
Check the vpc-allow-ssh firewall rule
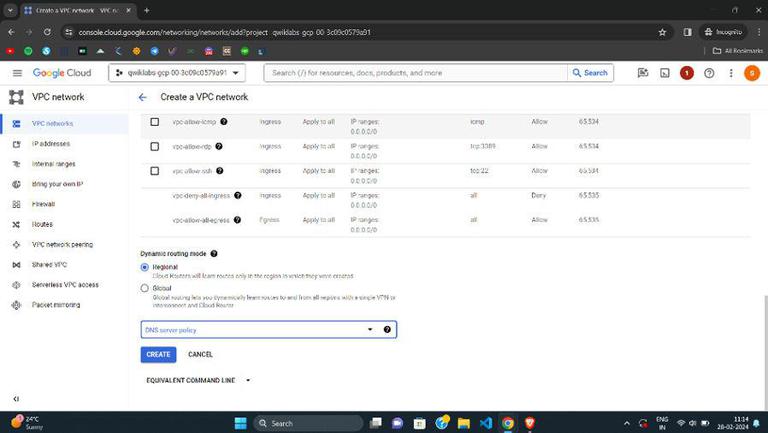tap(155, 170)
